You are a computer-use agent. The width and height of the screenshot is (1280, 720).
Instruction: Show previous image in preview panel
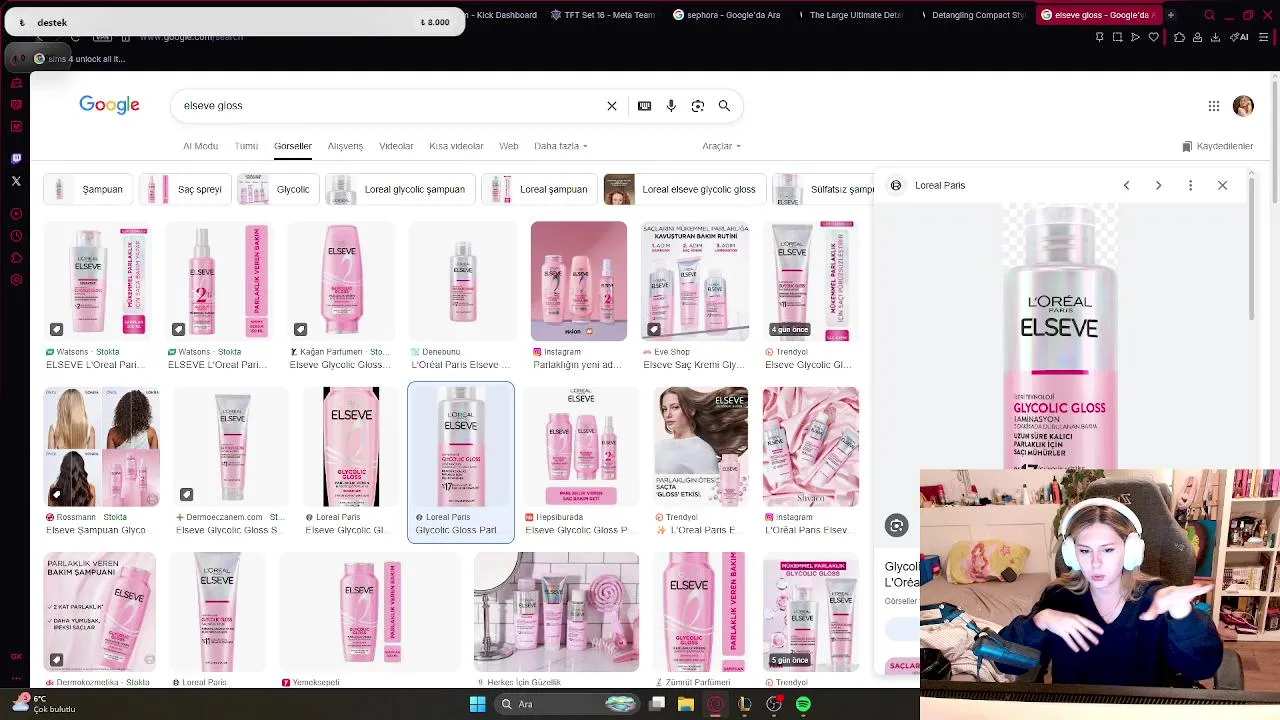(1126, 185)
